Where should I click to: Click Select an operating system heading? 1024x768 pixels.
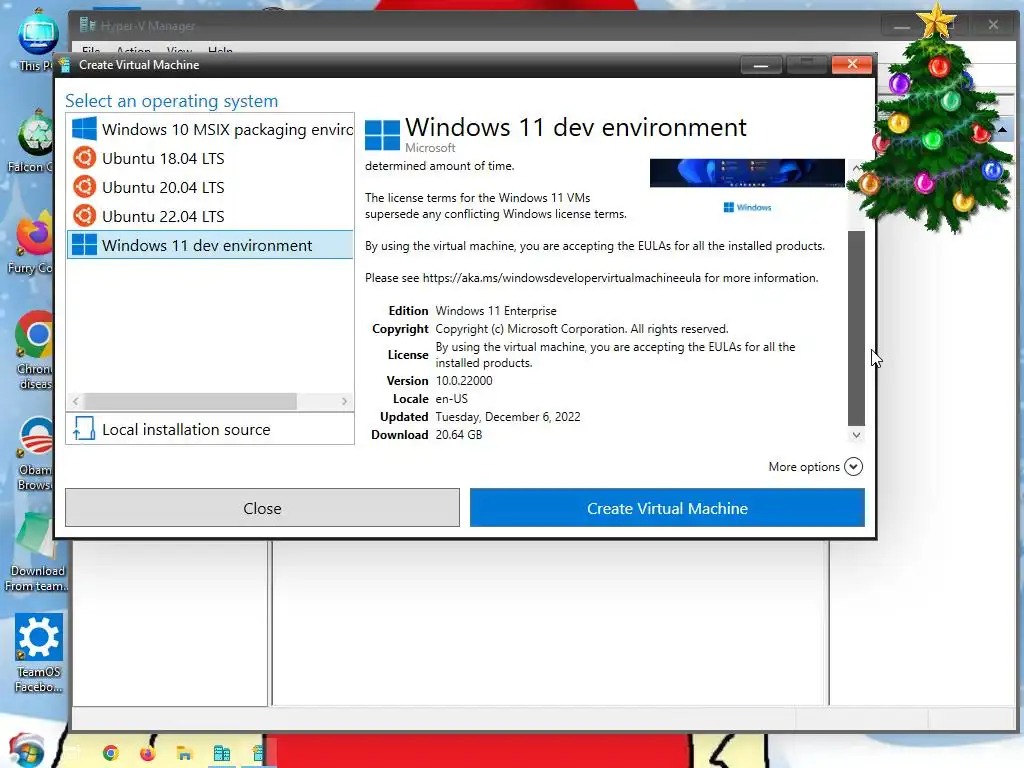[172, 101]
